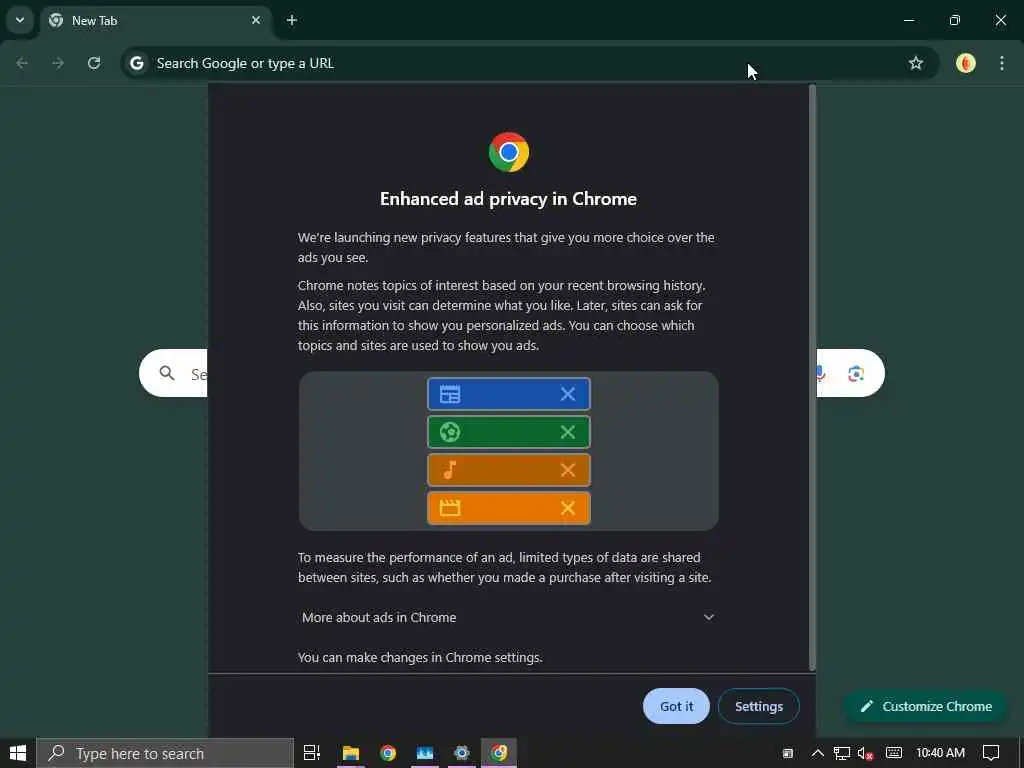This screenshot has width=1024, height=768.
Task: Remove the blue topic with its X
Action: 568,394
